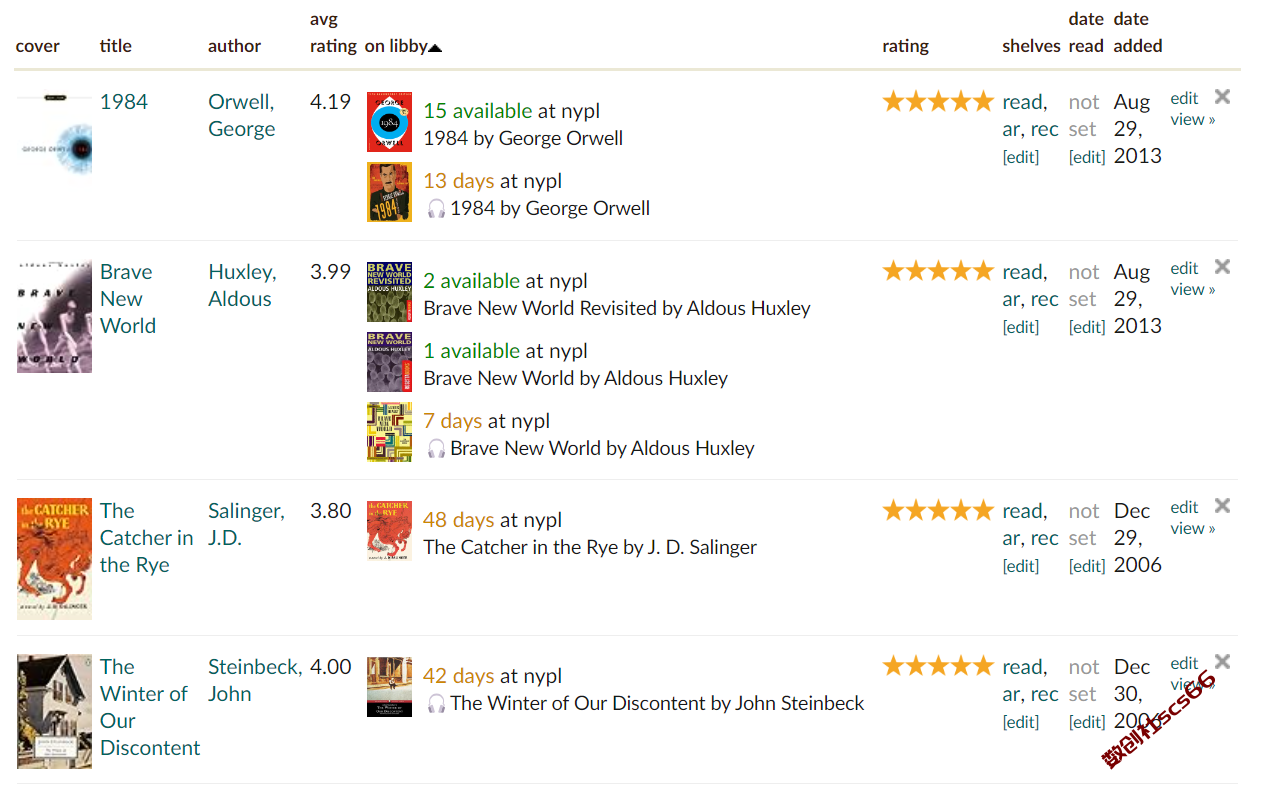Edit shelves for Brave New World
The height and width of the screenshot is (800, 1280).
pyautogui.click(x=1021, y=327)
